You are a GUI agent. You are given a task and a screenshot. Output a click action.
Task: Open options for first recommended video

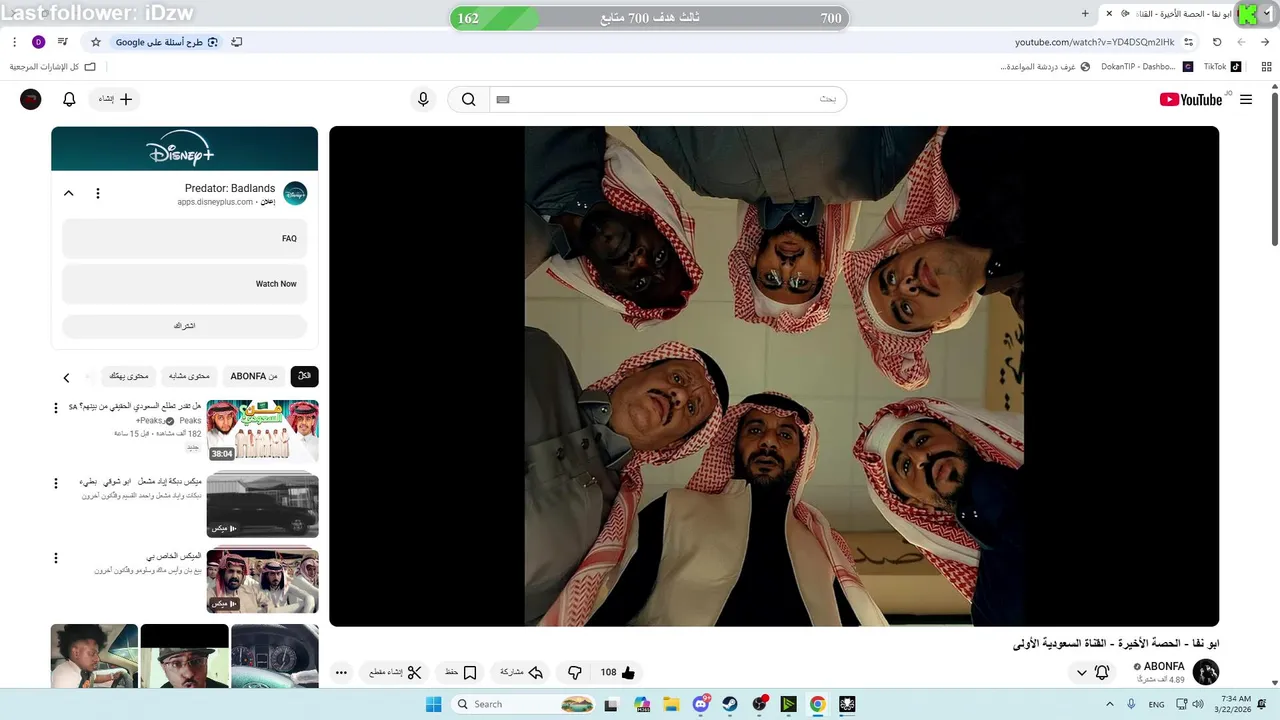click(x=56, y=408)
